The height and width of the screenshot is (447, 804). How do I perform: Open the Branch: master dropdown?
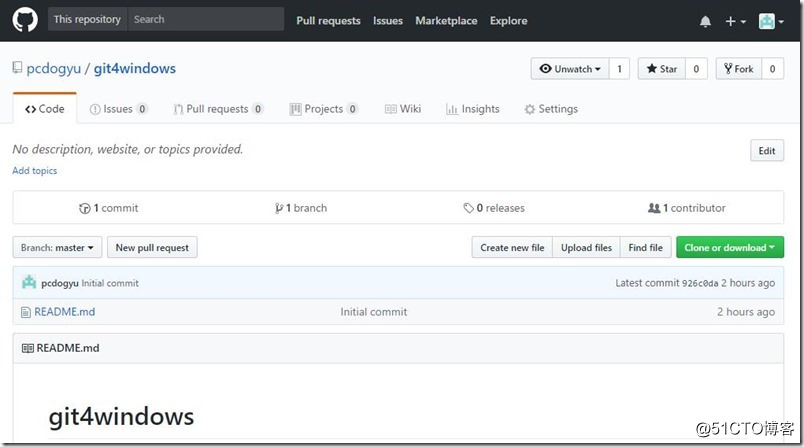pos(57,247)
